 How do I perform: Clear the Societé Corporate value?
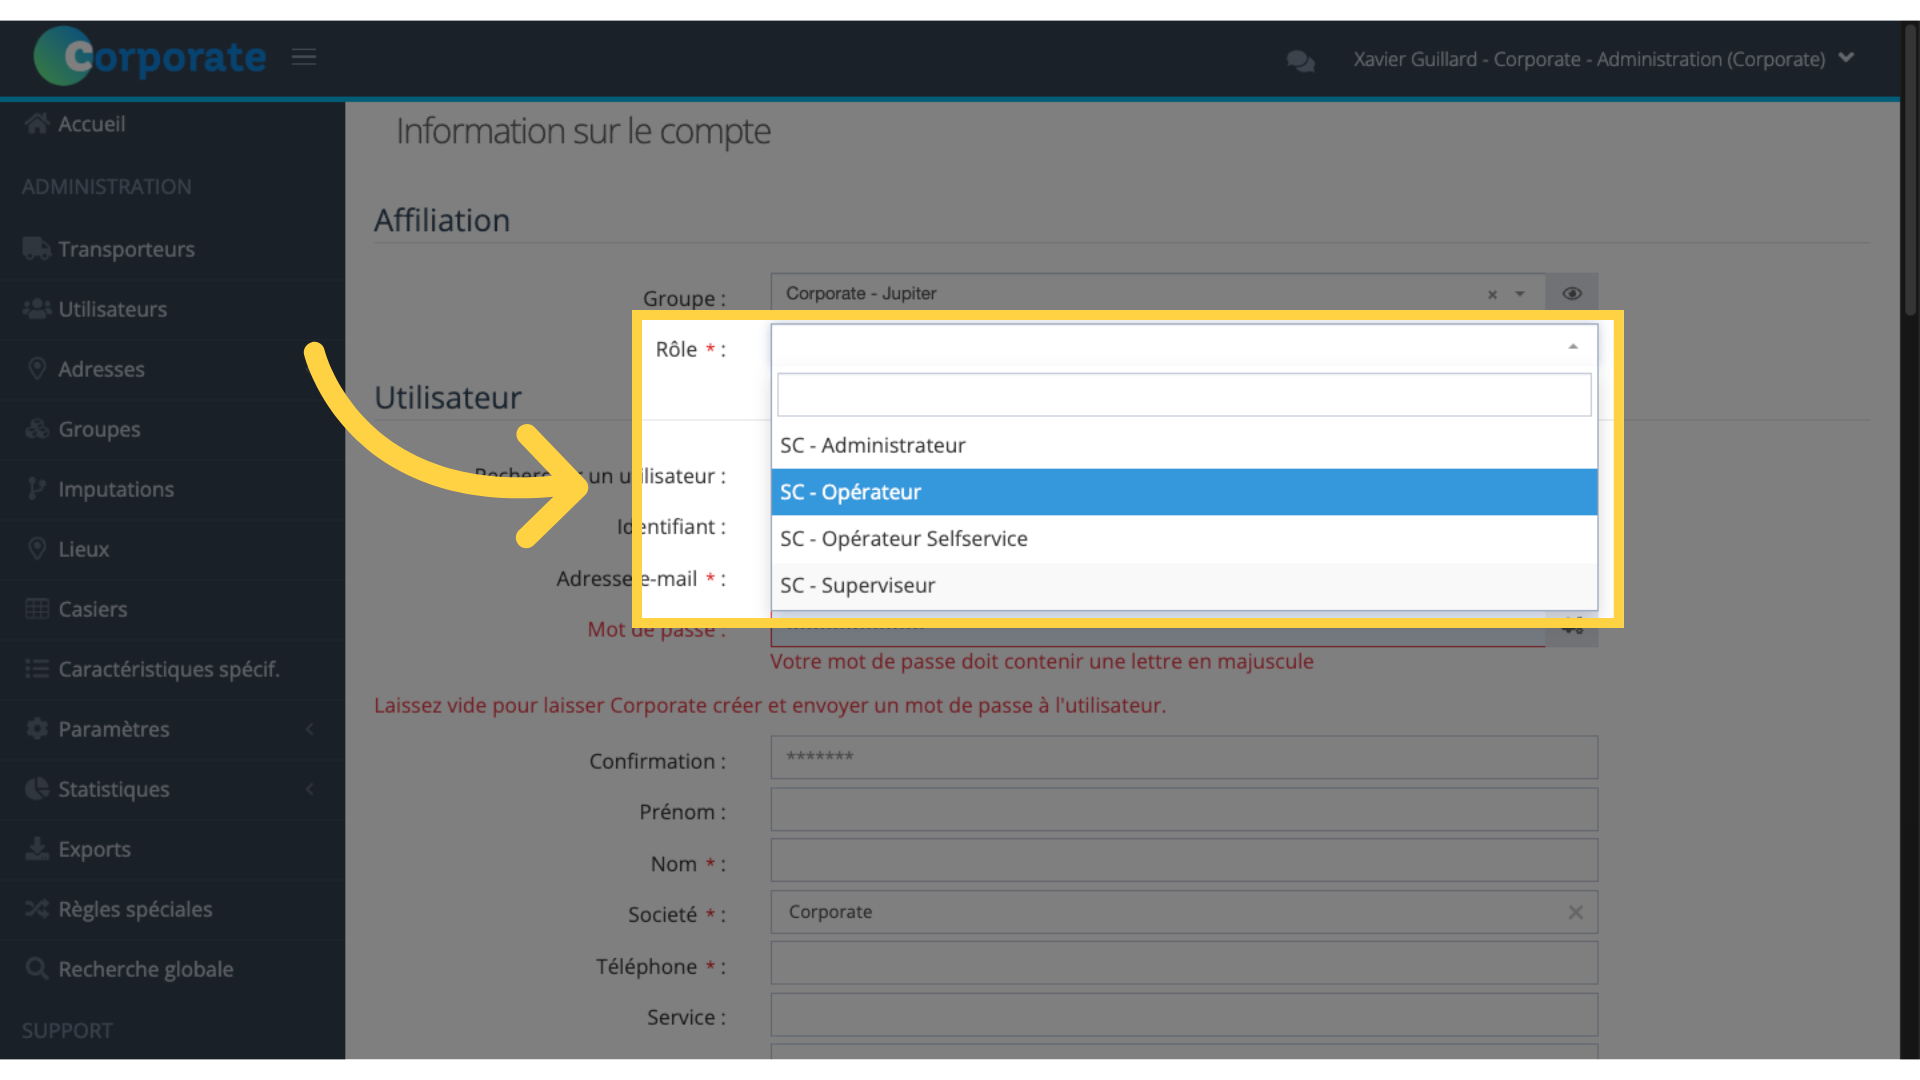(1575, 912)
